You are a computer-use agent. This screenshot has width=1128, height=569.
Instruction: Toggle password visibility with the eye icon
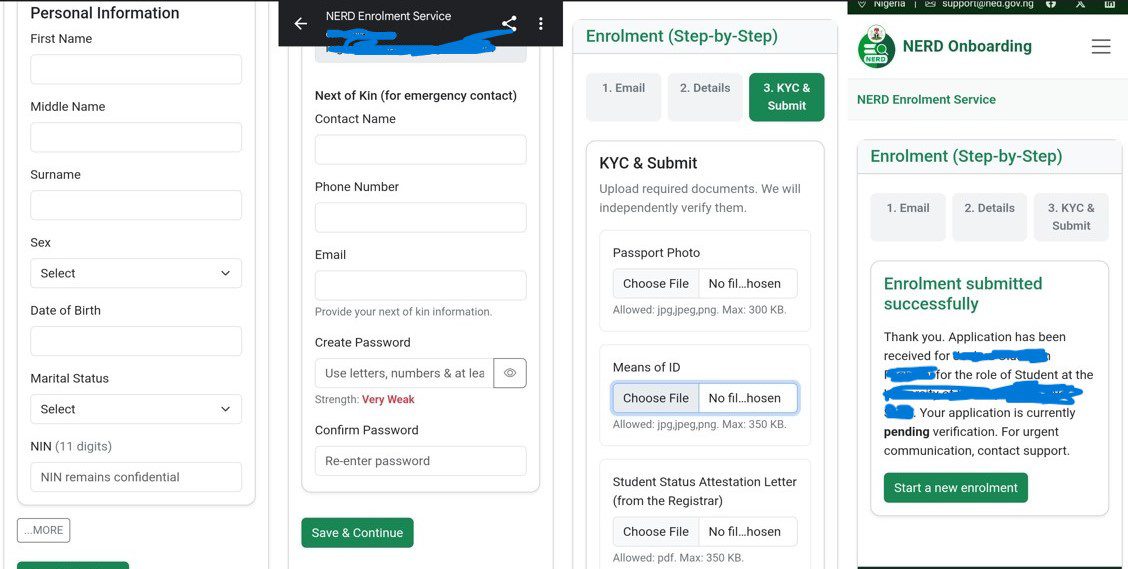tap(510, 373)
